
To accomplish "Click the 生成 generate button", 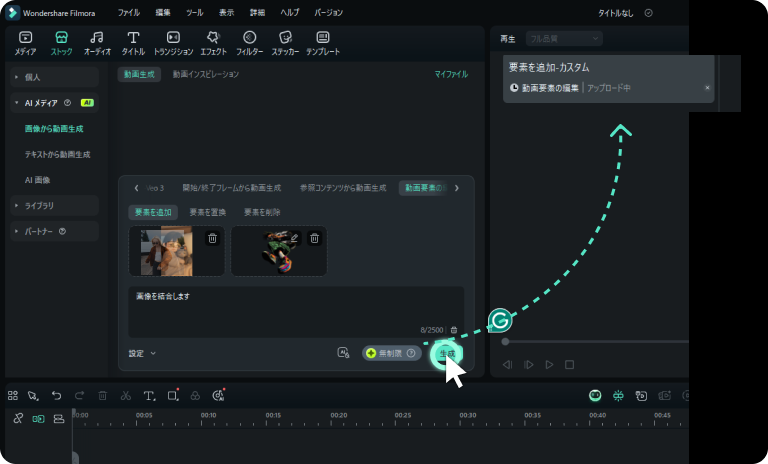I will (446, 354).
